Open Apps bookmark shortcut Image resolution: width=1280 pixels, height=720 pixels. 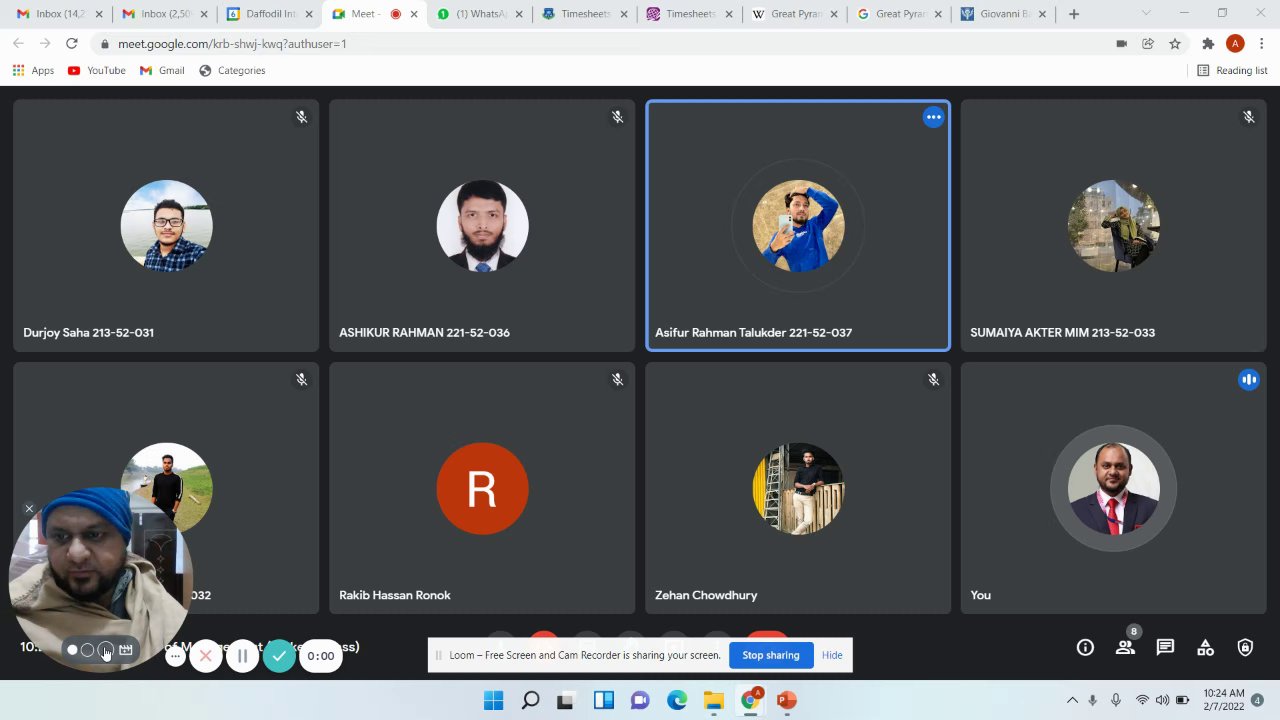tap(33, 70)
